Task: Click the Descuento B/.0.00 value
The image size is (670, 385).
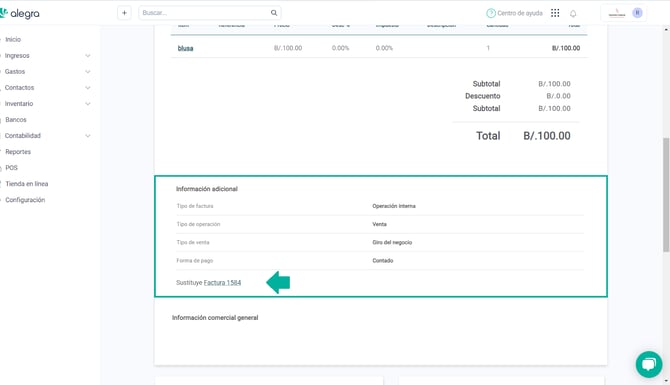Action: pos(558,96)
